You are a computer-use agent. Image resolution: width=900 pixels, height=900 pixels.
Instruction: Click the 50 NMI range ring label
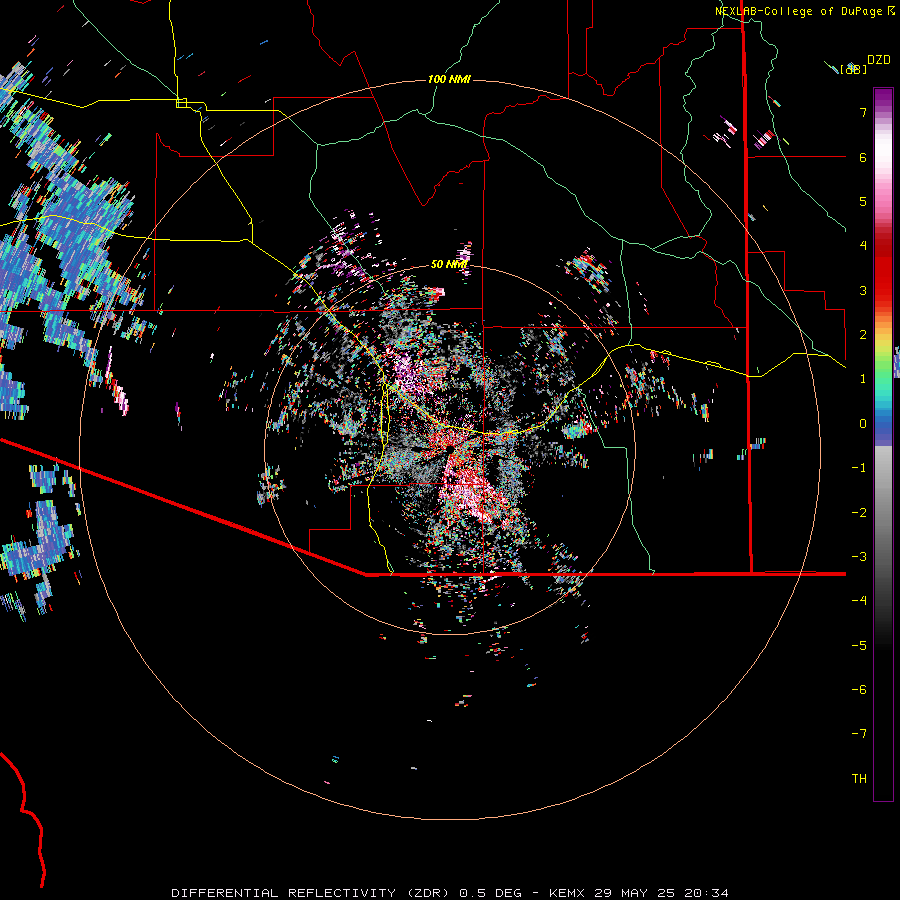tap(449, 265)
